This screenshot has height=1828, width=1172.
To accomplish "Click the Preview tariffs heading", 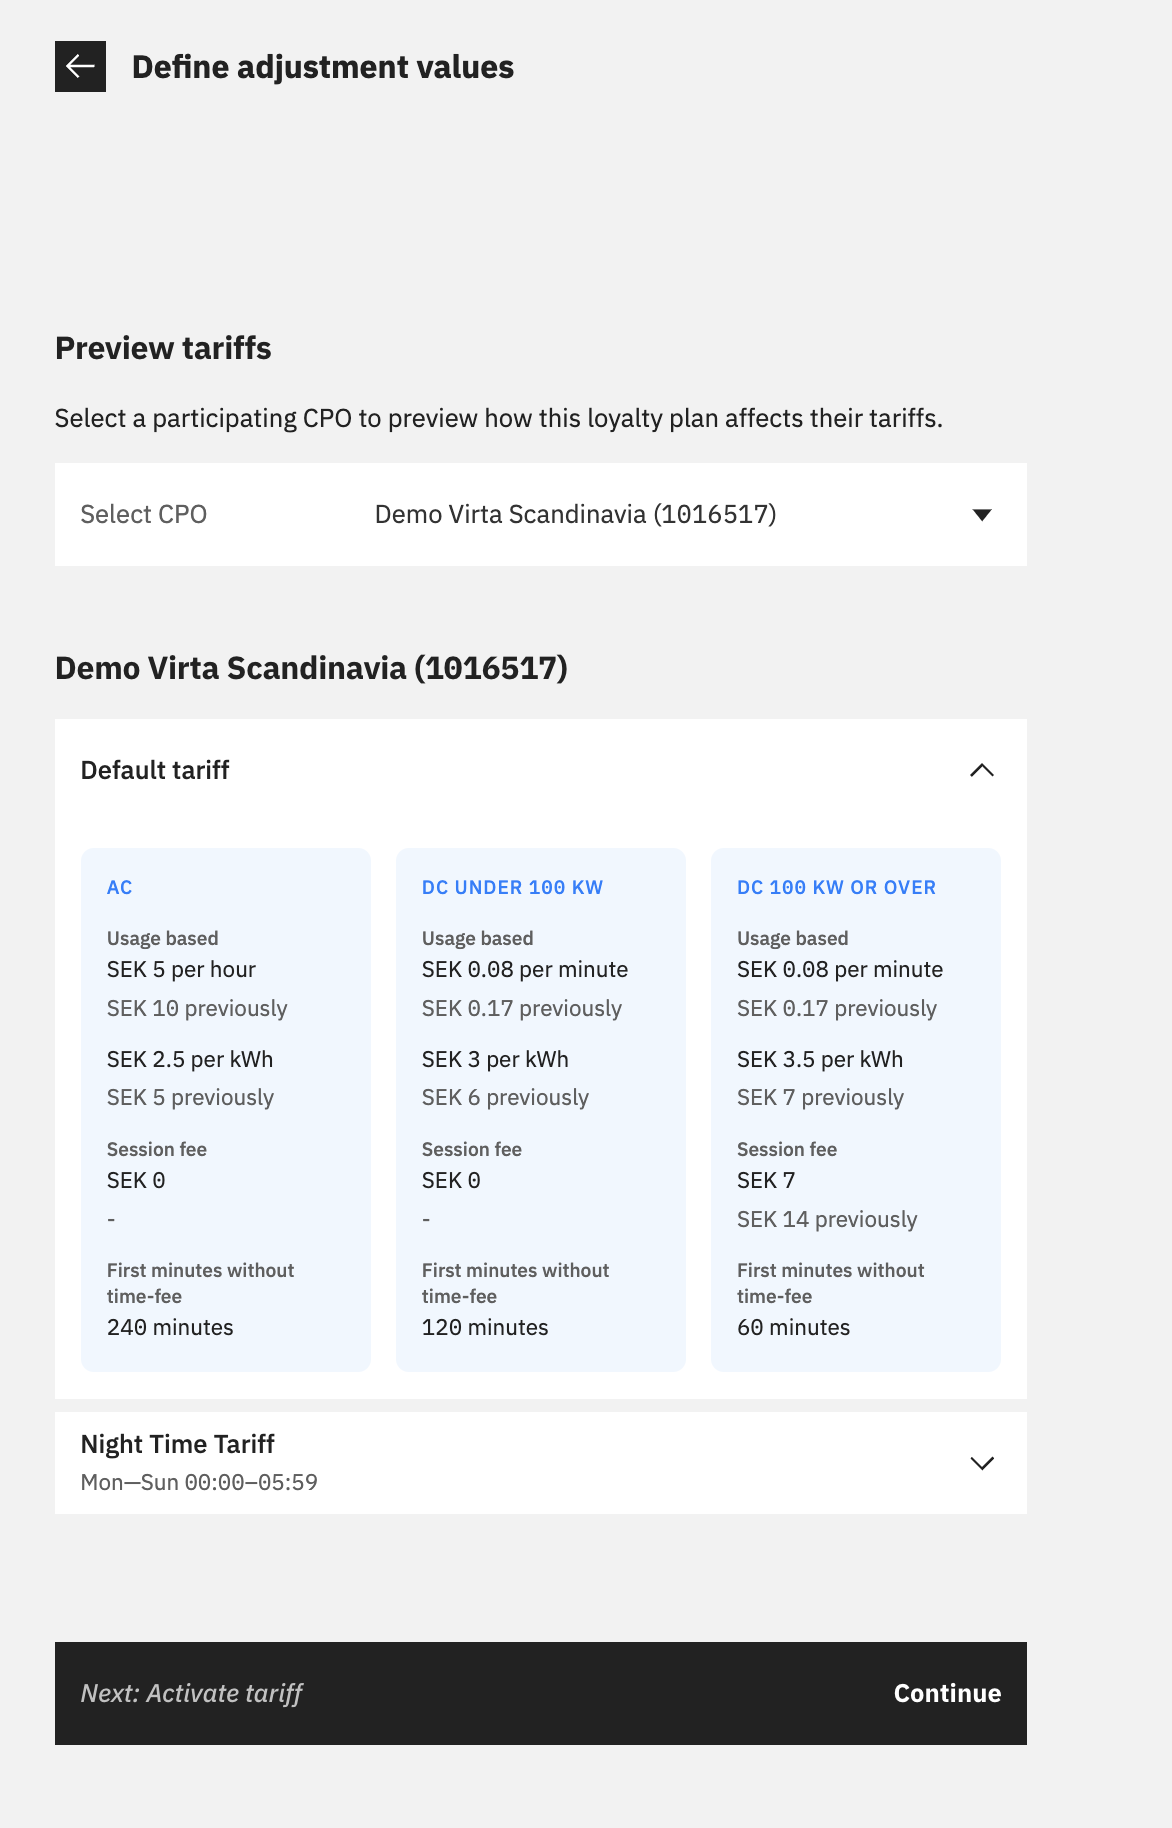I will (163, 348).
